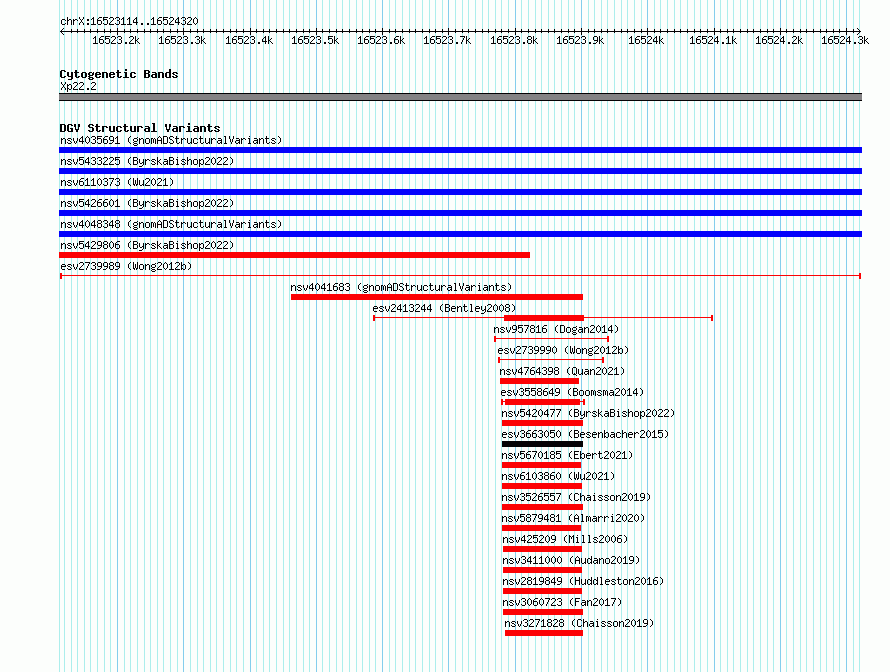Click the esv2413244 Bentley2008 label
890x672 pixels.
[444, 308]
